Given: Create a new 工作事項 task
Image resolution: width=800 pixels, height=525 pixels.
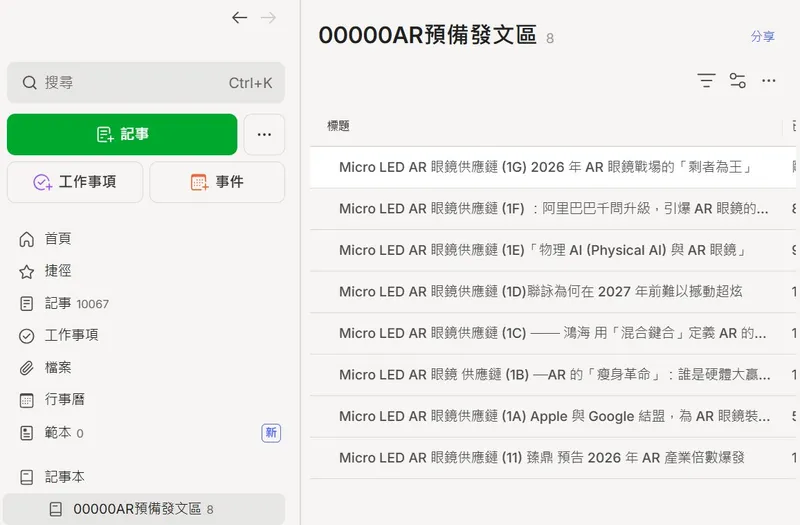Looking at the screenshot, I should click(75, 182).
